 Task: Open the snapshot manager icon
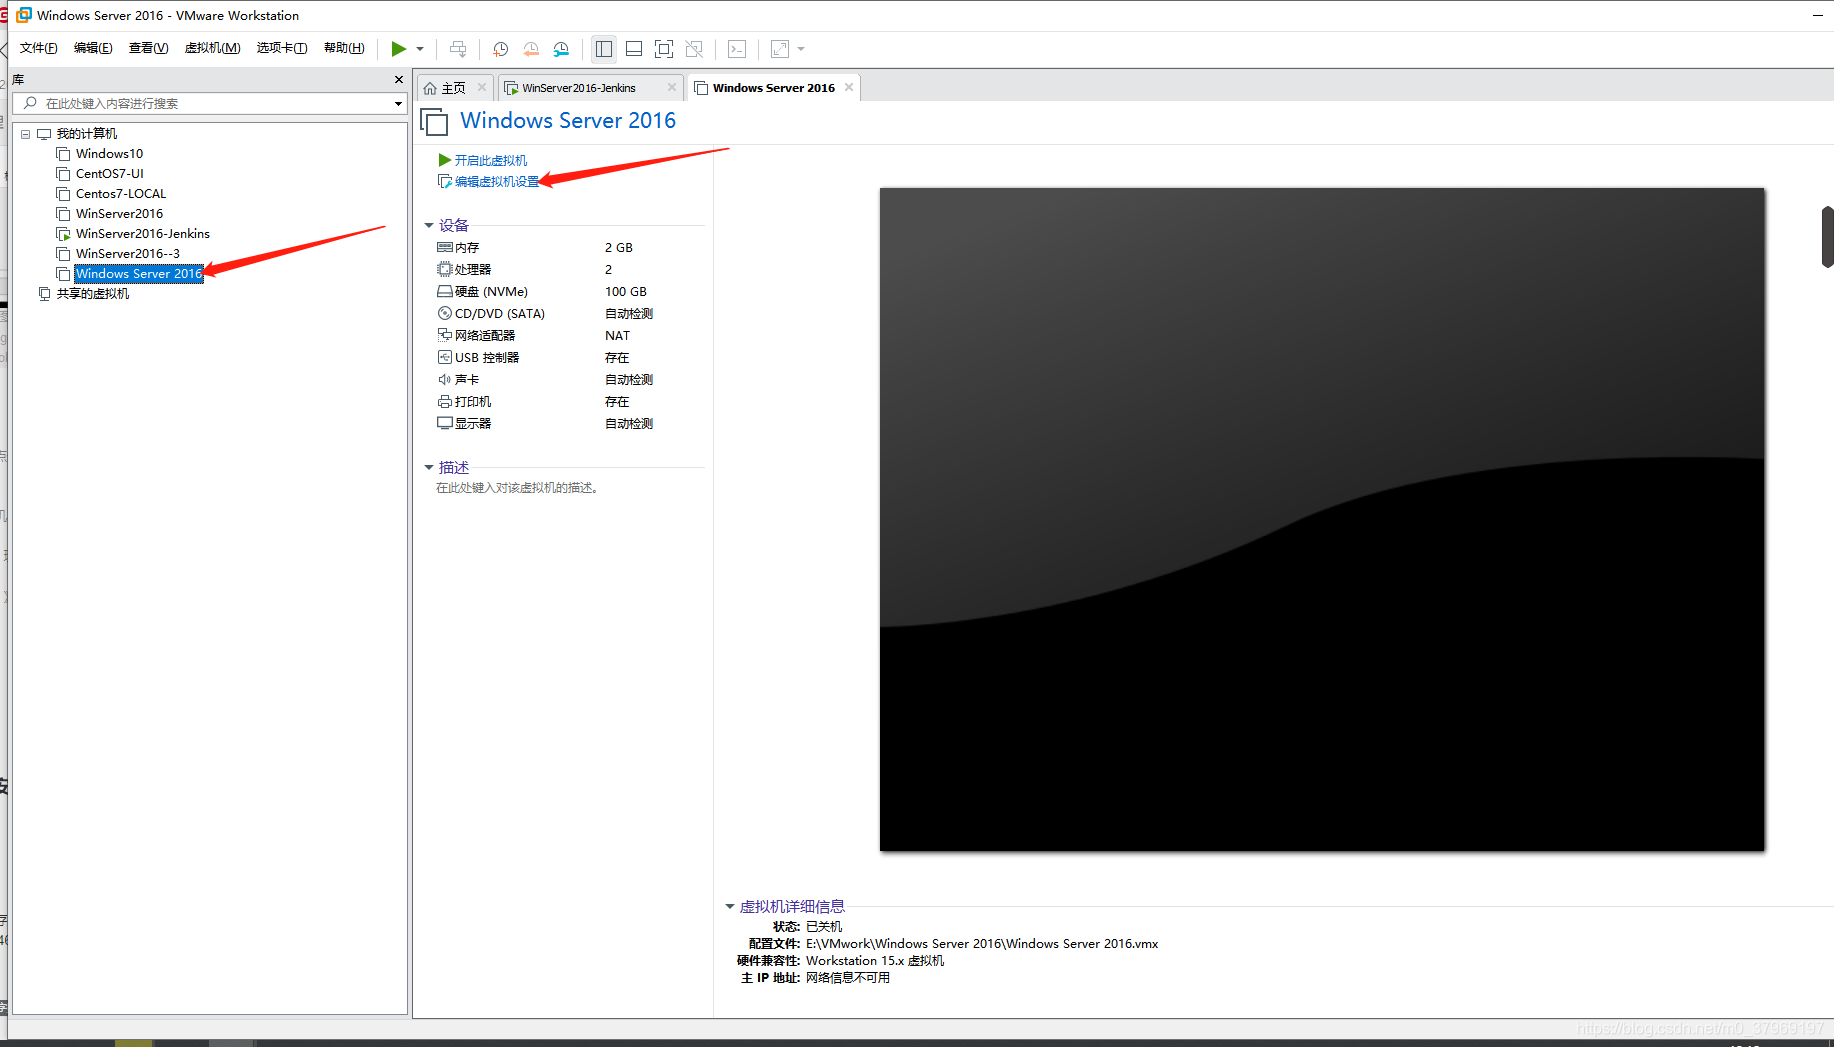pyautogui.click(x=561, y=49)
